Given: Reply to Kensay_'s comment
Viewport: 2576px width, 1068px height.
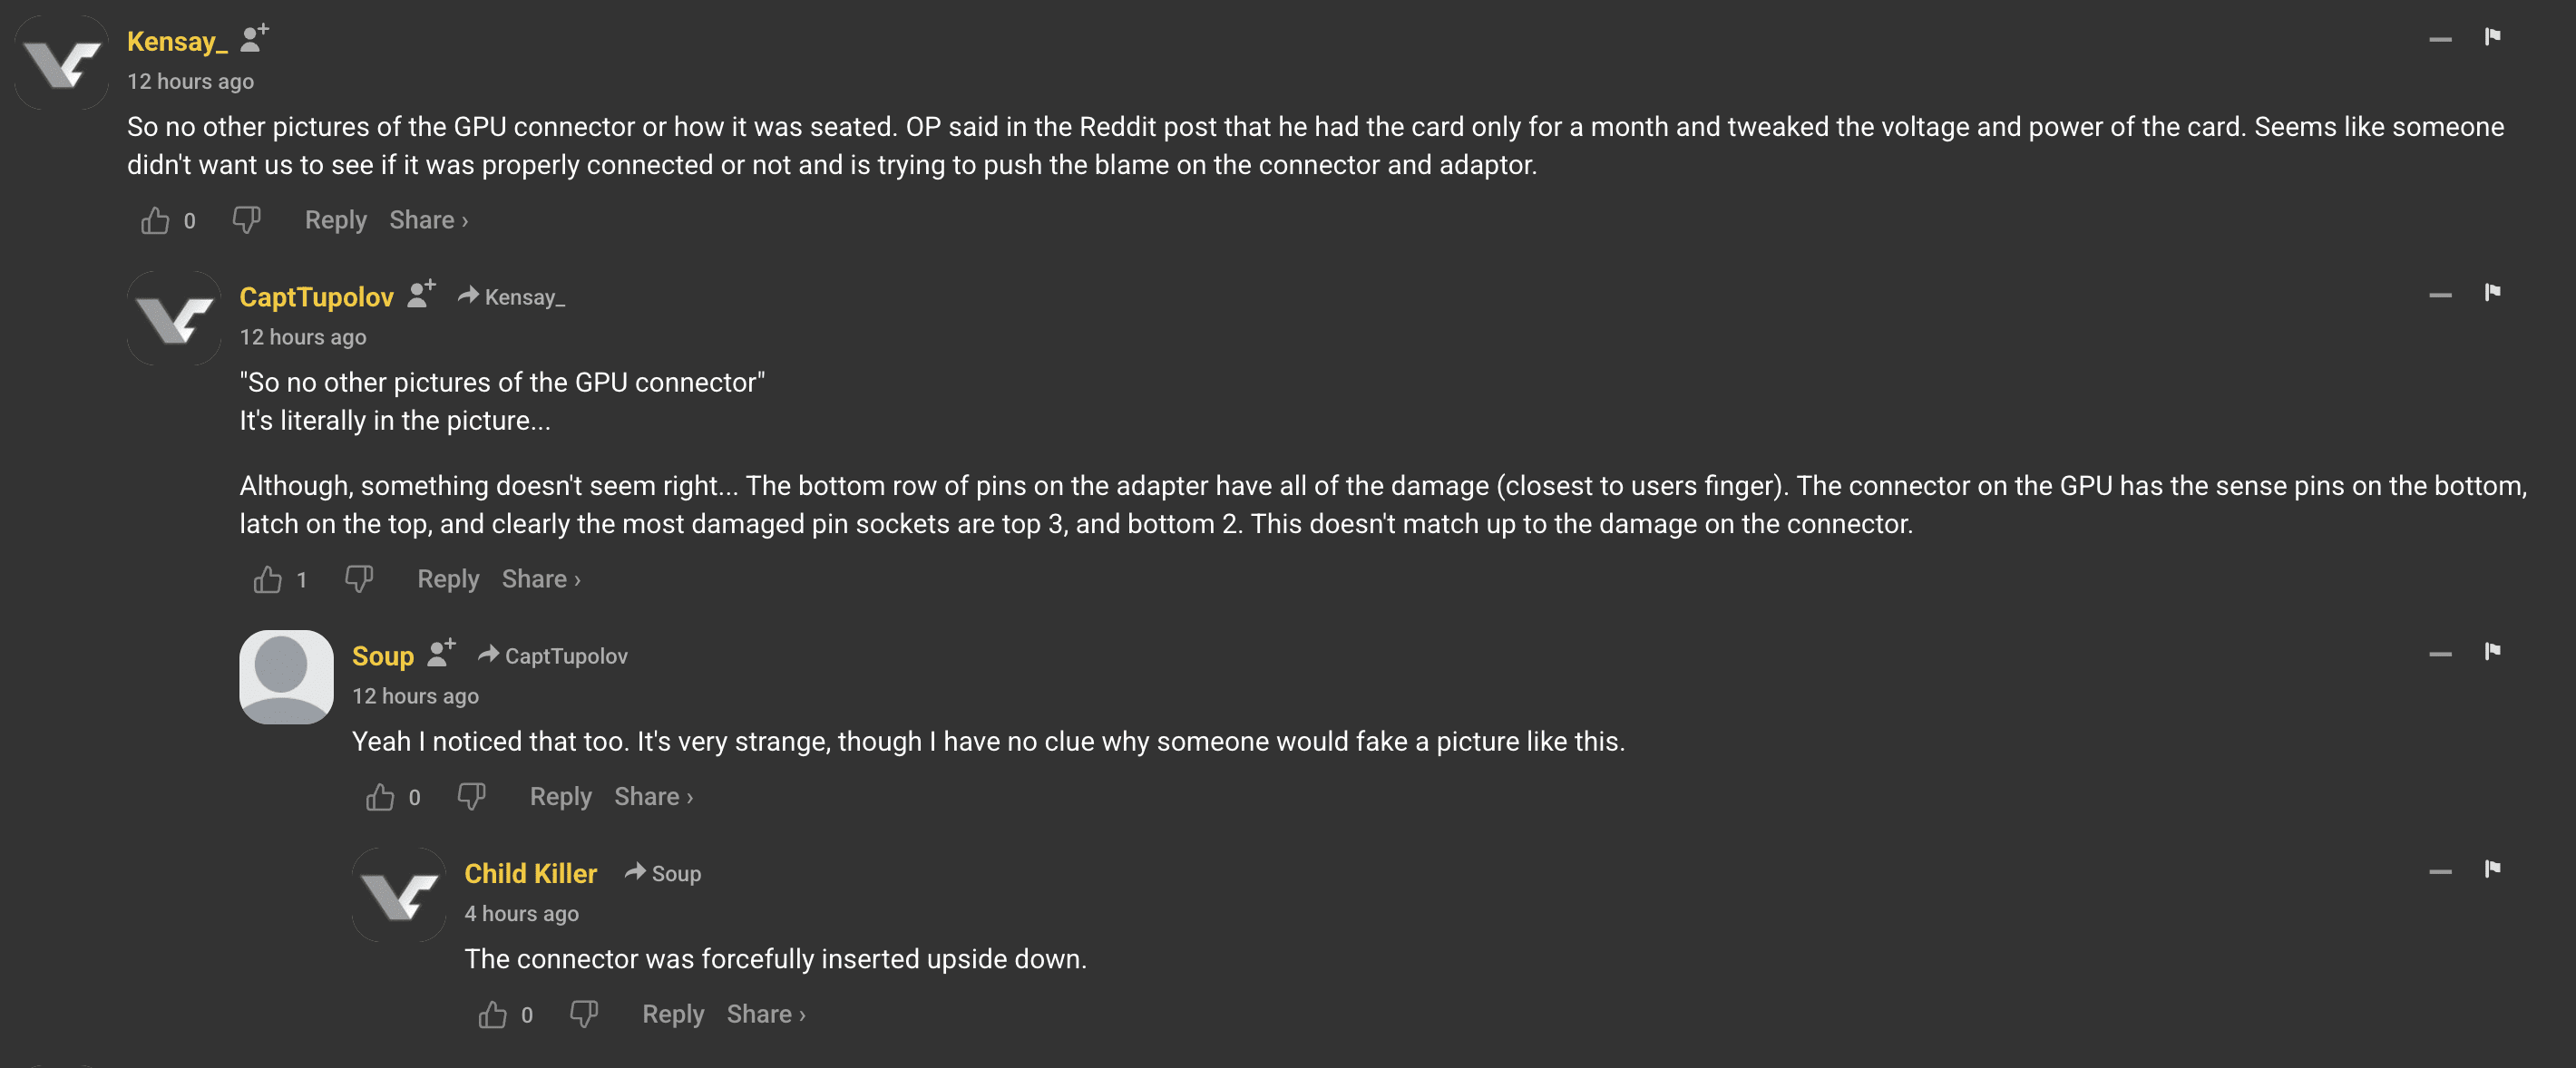Looking at the screenshot, I should pyautogui.click(x=335, y=220).
